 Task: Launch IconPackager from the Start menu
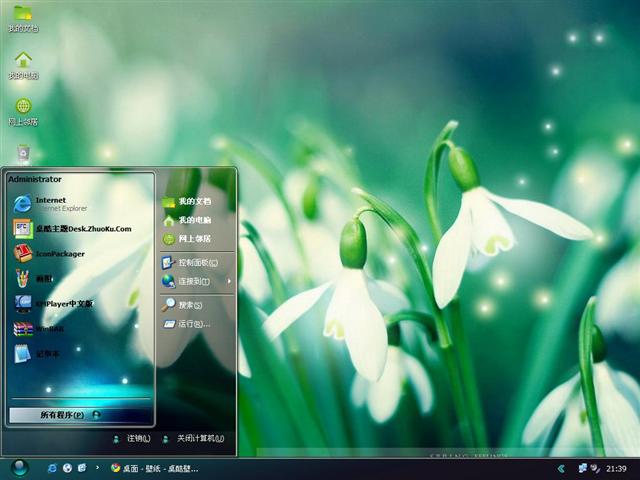point(49,253)
